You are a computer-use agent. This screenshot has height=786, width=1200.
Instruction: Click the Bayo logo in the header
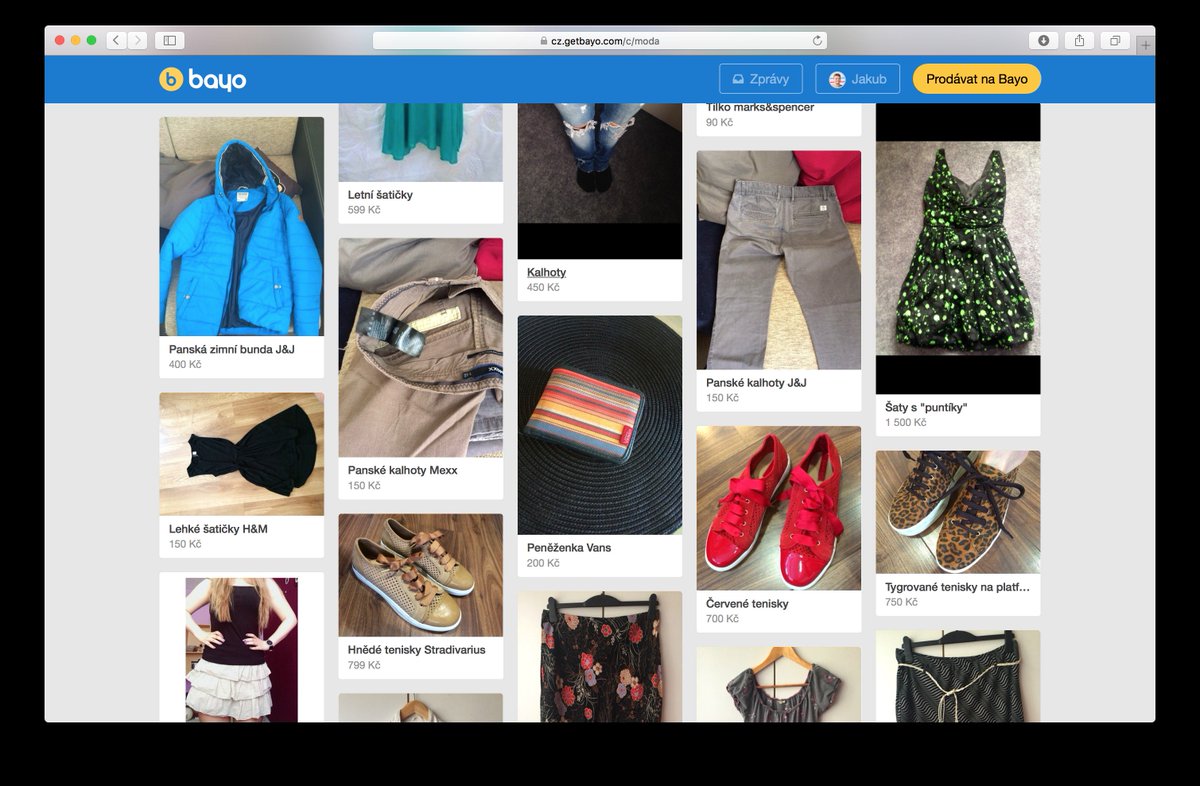coord(202,79)
